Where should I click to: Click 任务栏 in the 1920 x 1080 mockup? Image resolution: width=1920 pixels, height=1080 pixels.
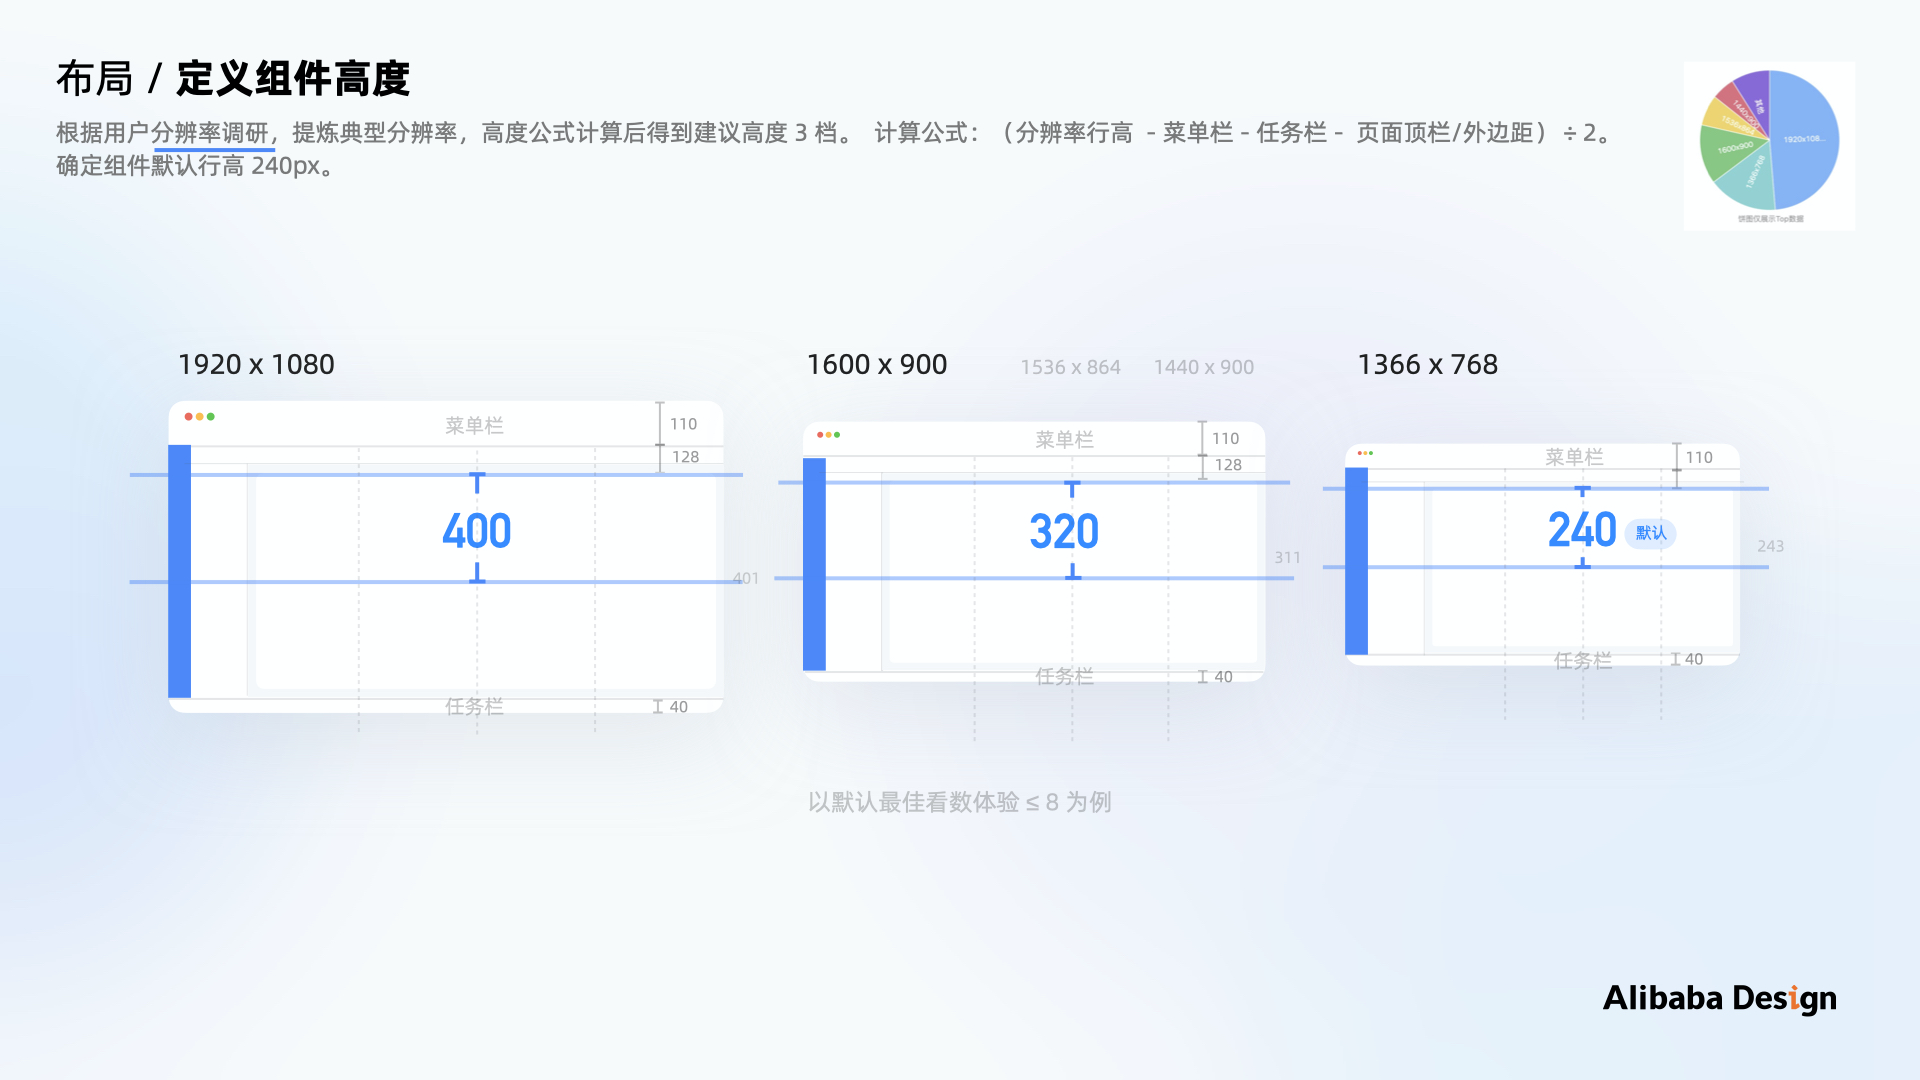[474, 707]
